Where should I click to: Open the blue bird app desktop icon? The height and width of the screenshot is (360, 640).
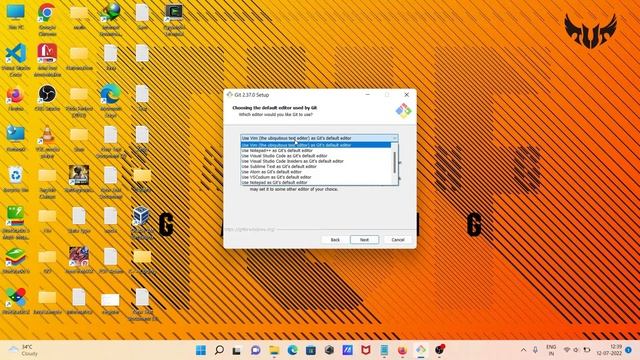coord(16,139)
